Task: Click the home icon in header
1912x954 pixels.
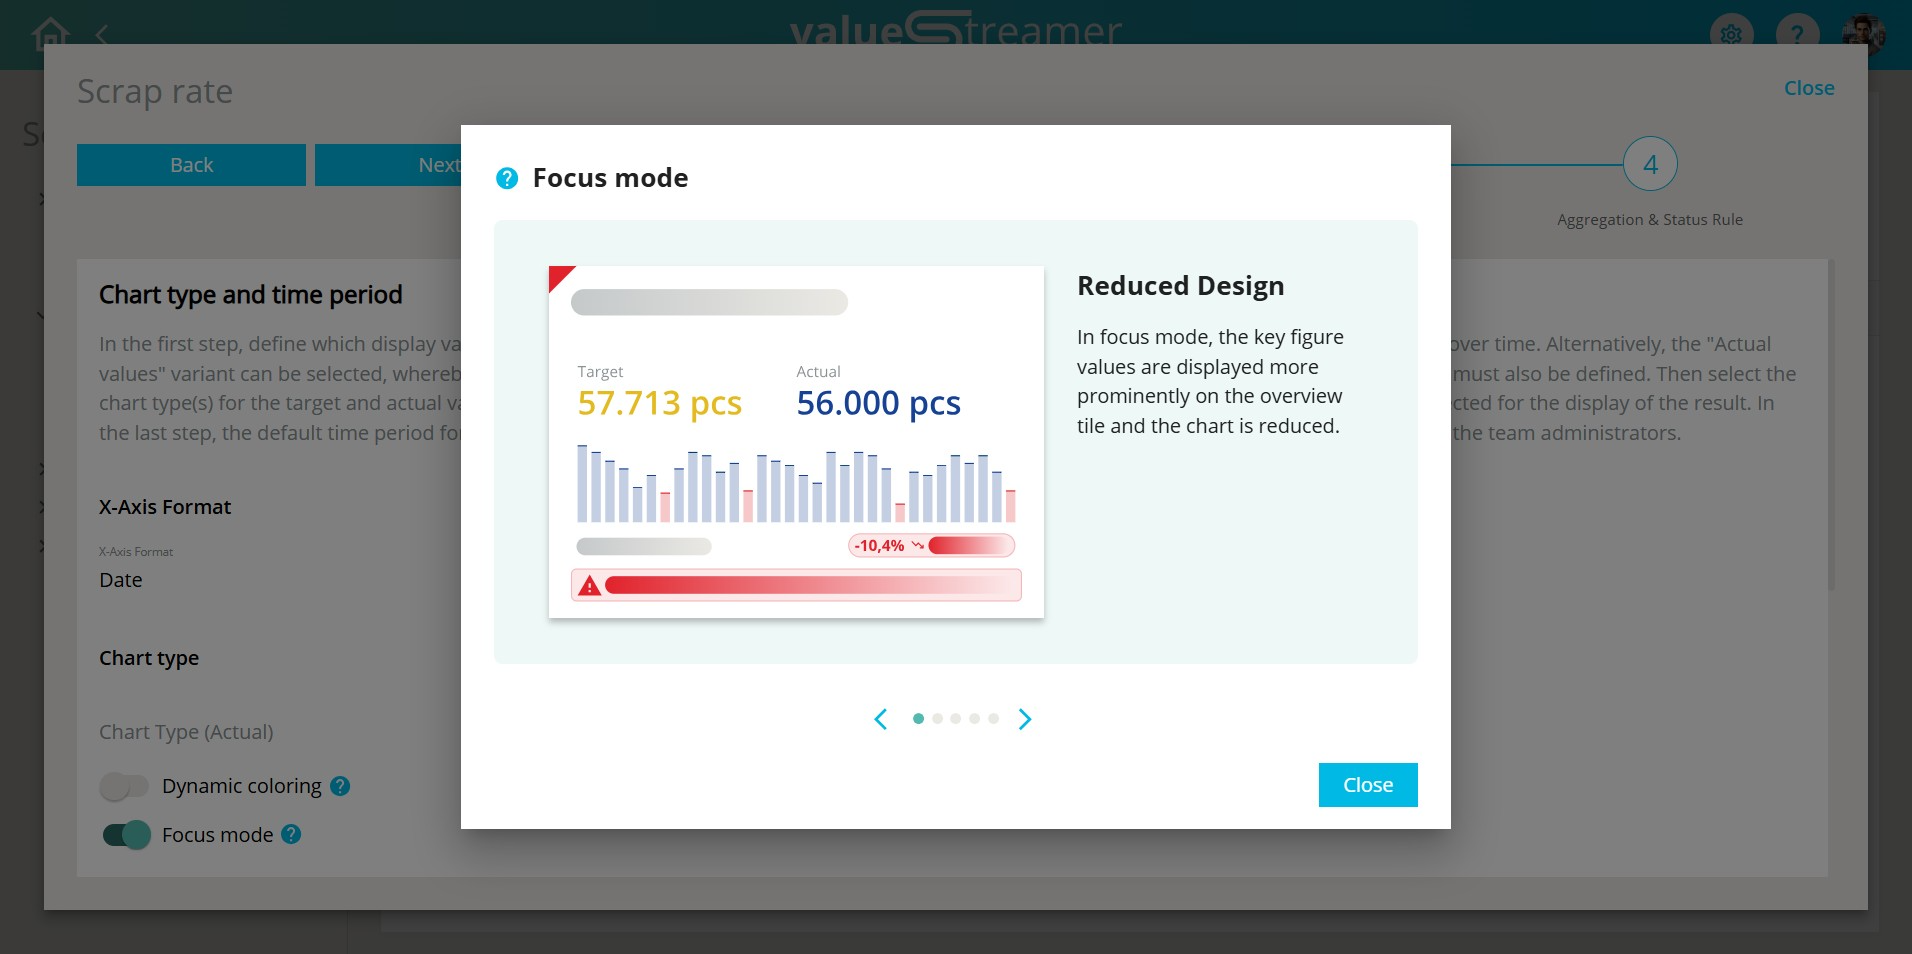Action: point(50,33)
